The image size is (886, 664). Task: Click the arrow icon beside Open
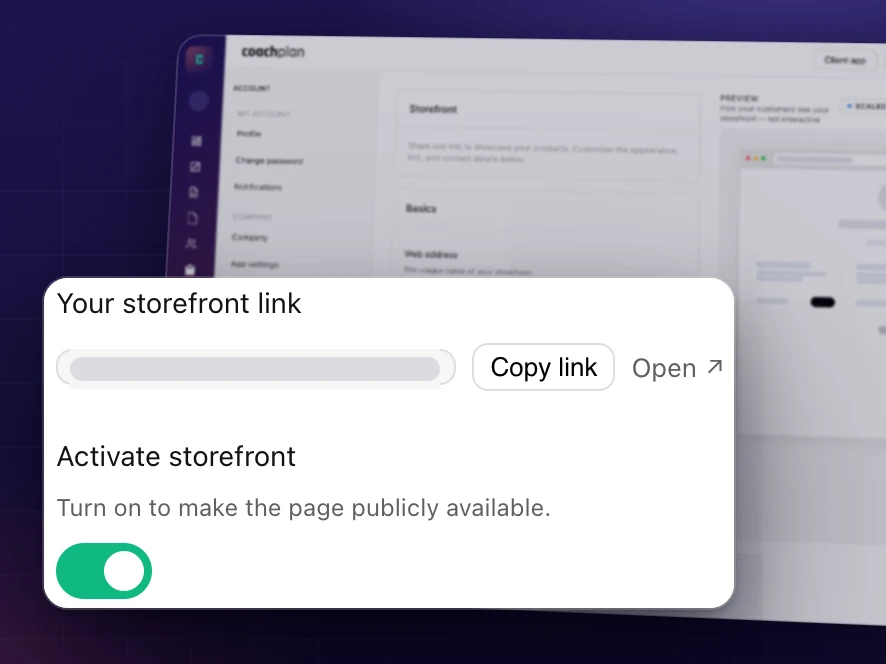pos(715,367)
